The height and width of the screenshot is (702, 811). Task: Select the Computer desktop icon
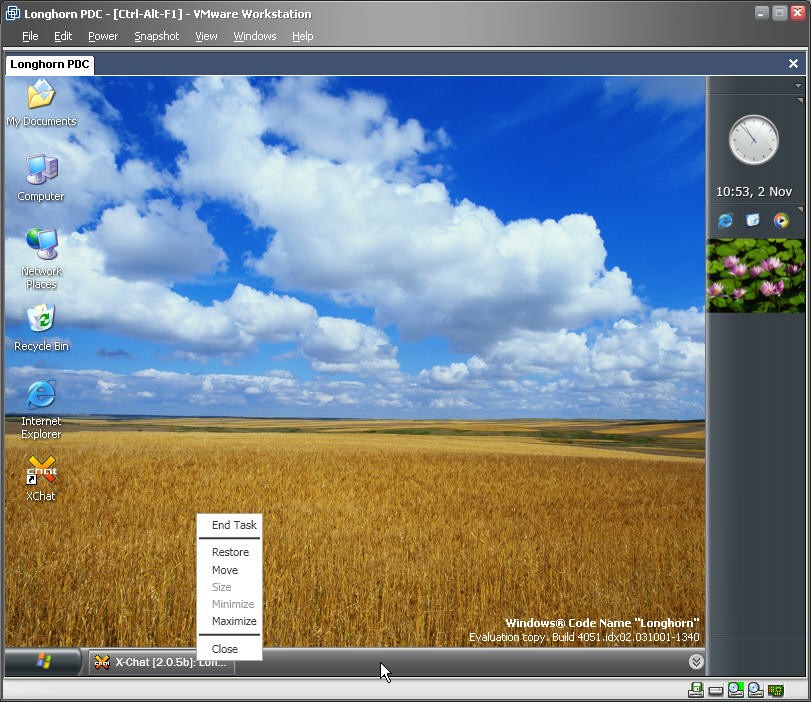(x=41, y=172)
